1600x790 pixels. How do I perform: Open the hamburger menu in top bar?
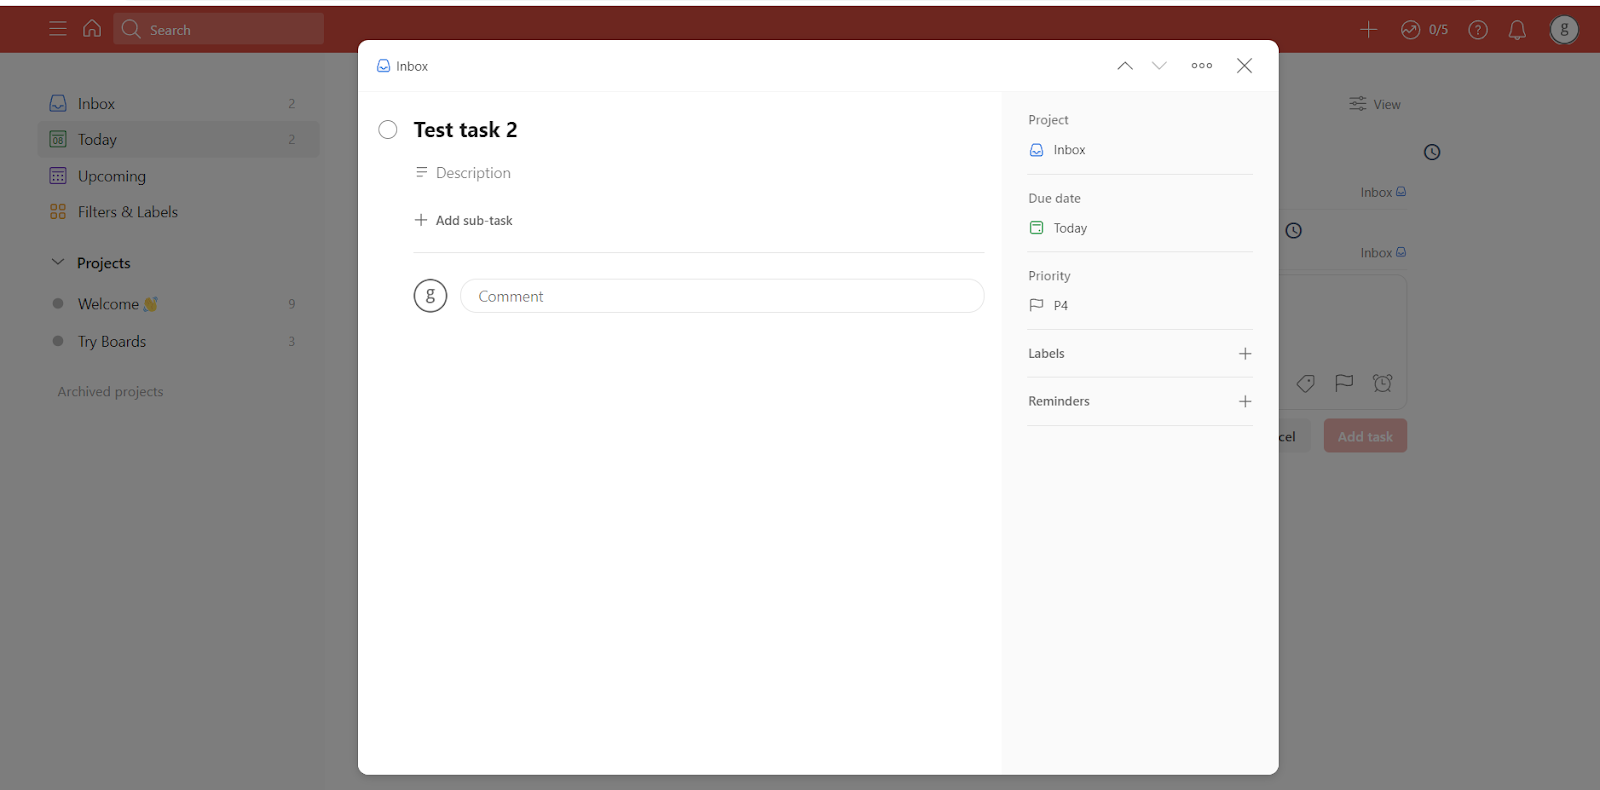(58, 29)
